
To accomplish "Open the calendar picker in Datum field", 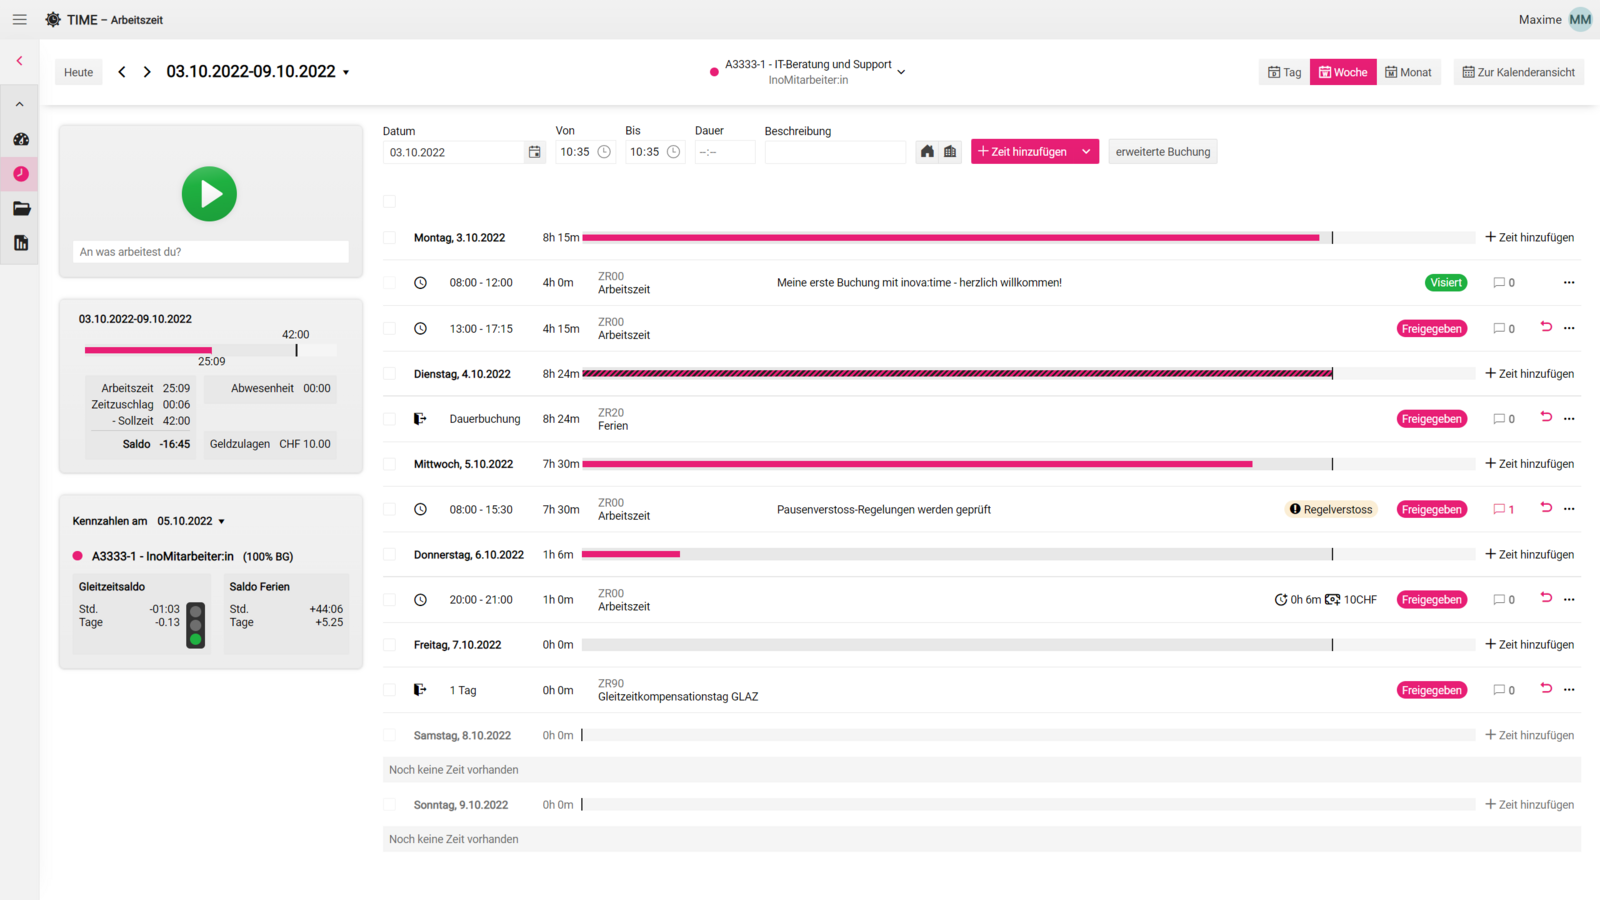I will [x=535, y=152].
